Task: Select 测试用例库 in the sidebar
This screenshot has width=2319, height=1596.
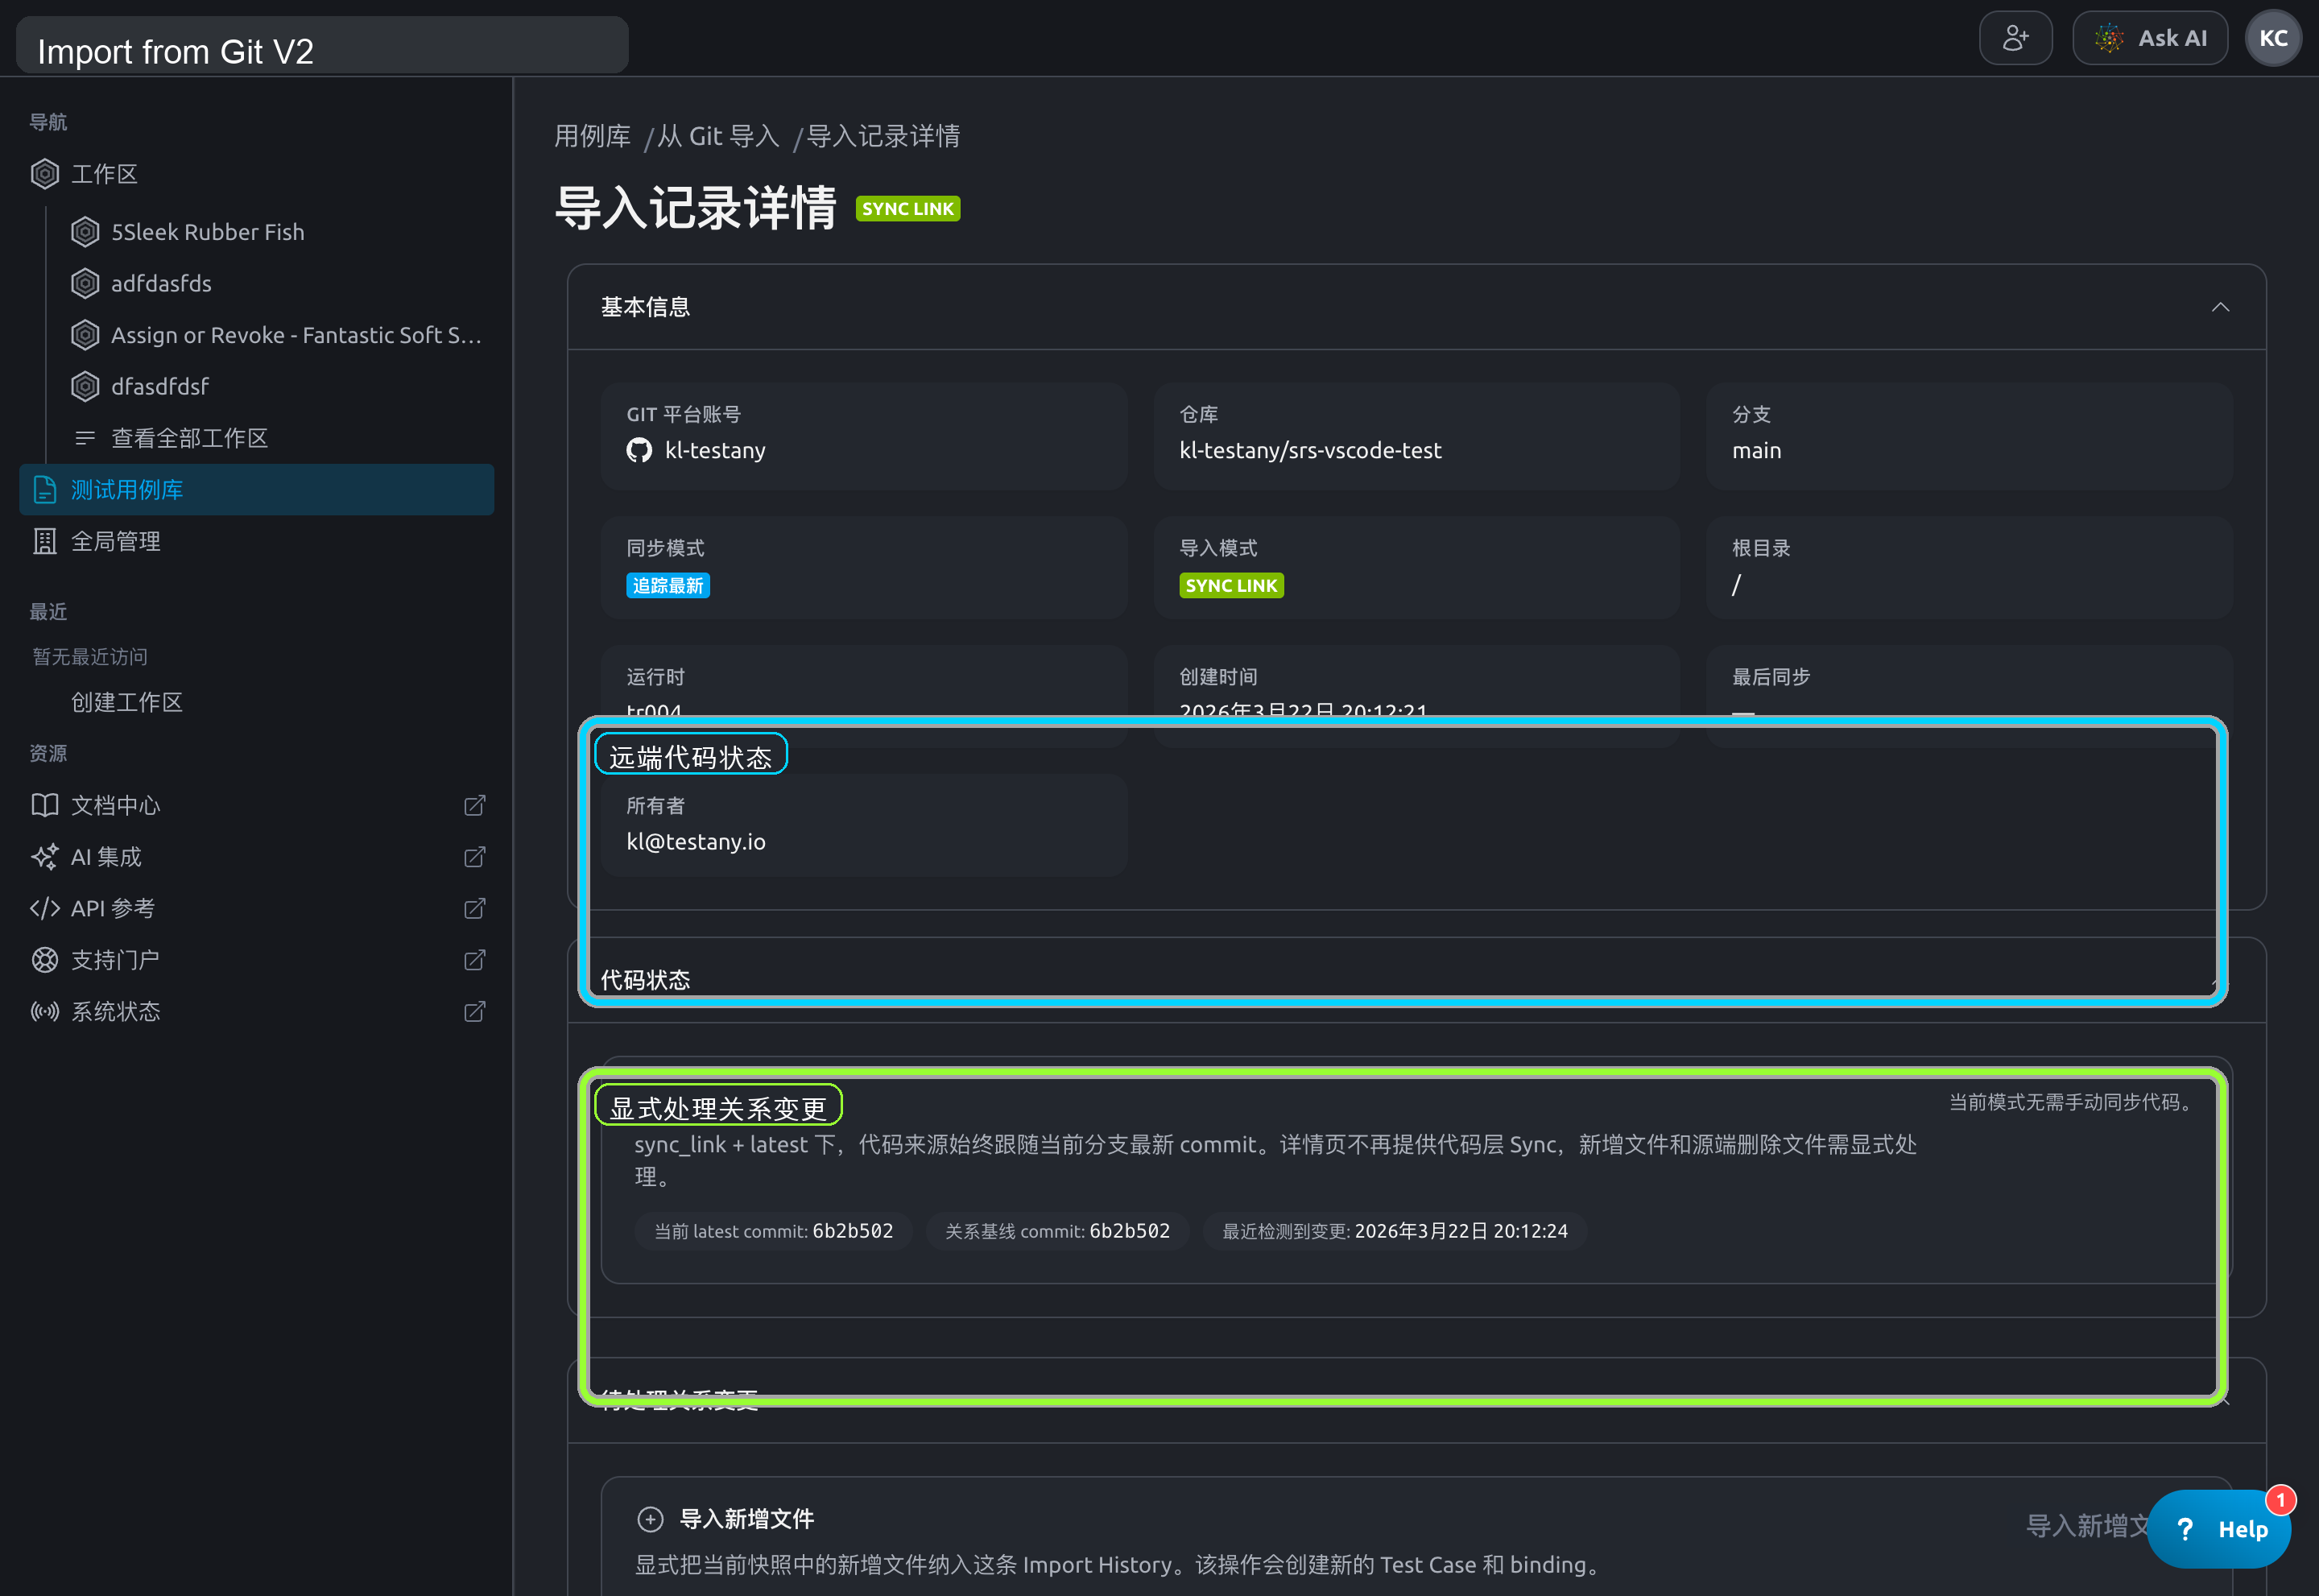Action: (x=257, y=490)
